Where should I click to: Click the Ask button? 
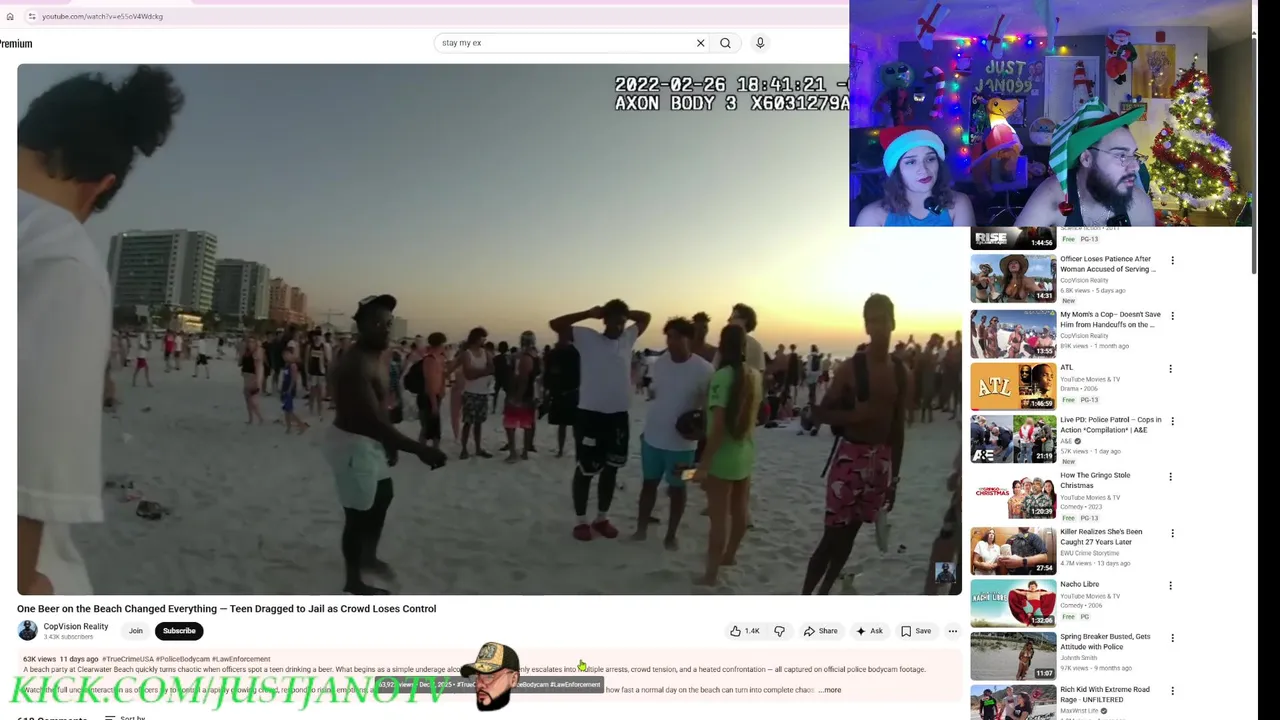tap(869, 631)
